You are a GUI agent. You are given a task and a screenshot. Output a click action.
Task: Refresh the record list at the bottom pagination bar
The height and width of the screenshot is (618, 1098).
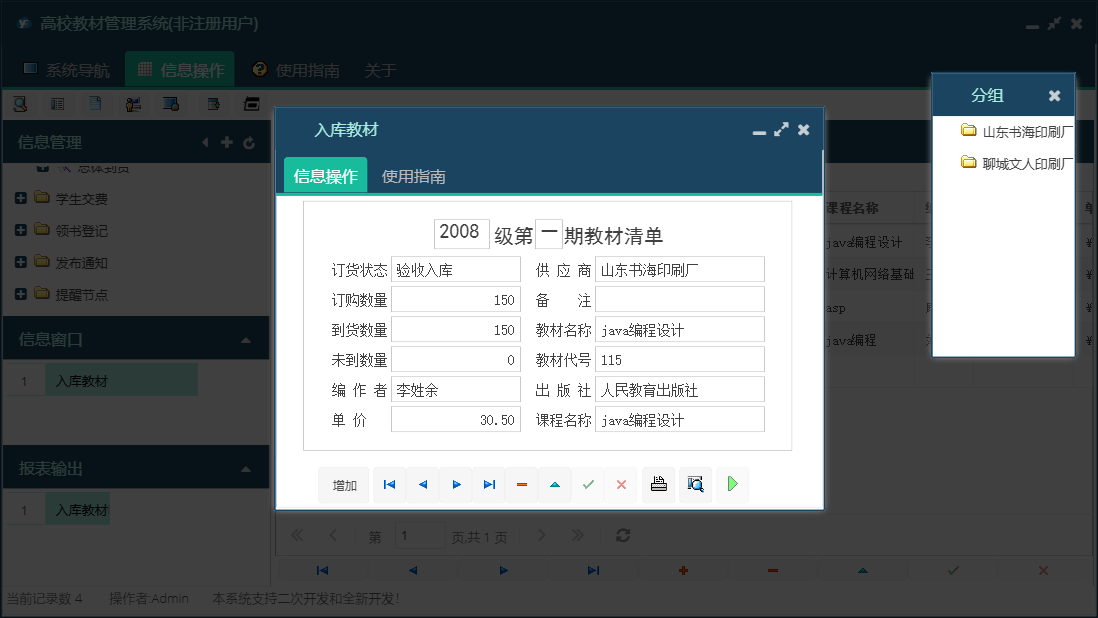622,535
